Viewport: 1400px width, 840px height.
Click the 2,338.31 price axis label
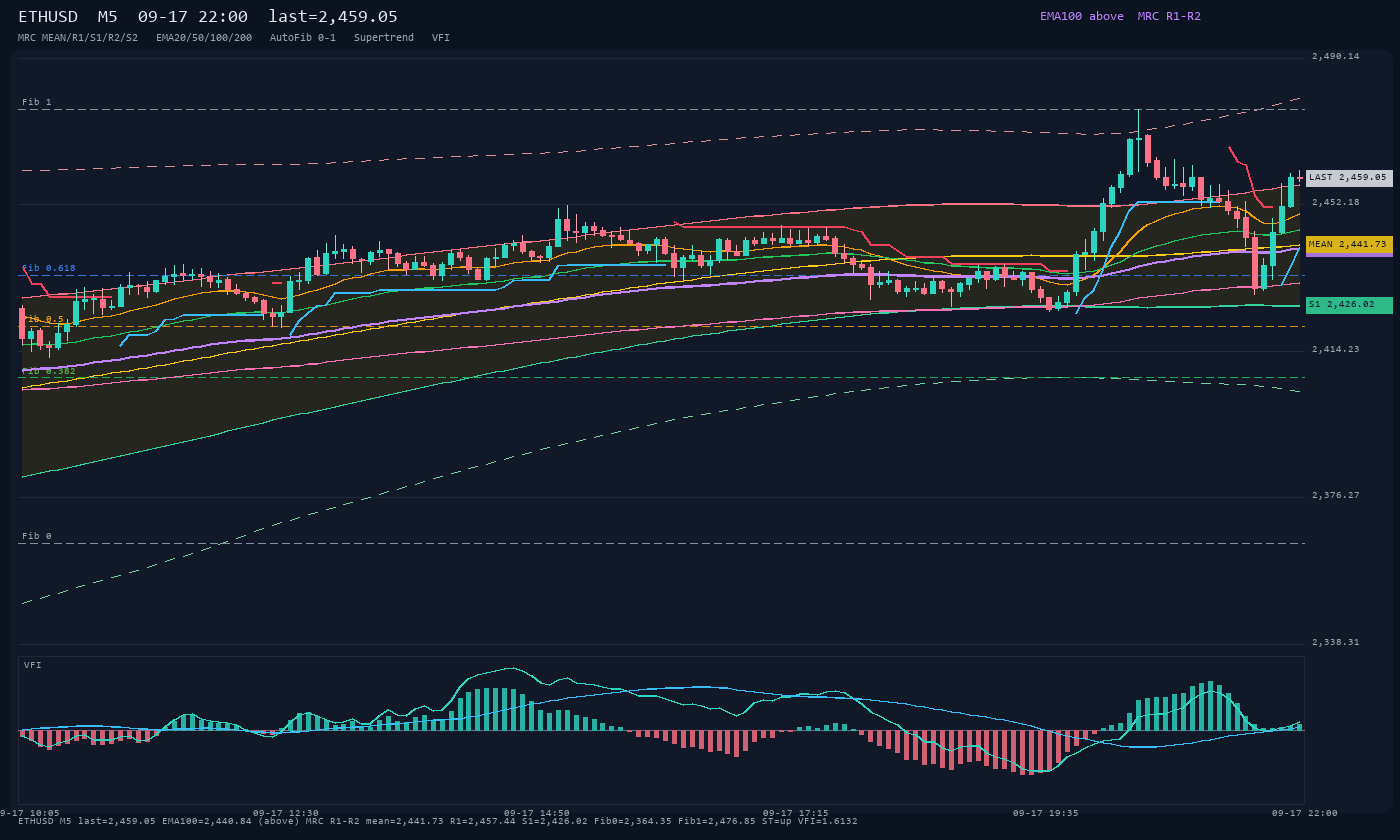coord(1336,642)
